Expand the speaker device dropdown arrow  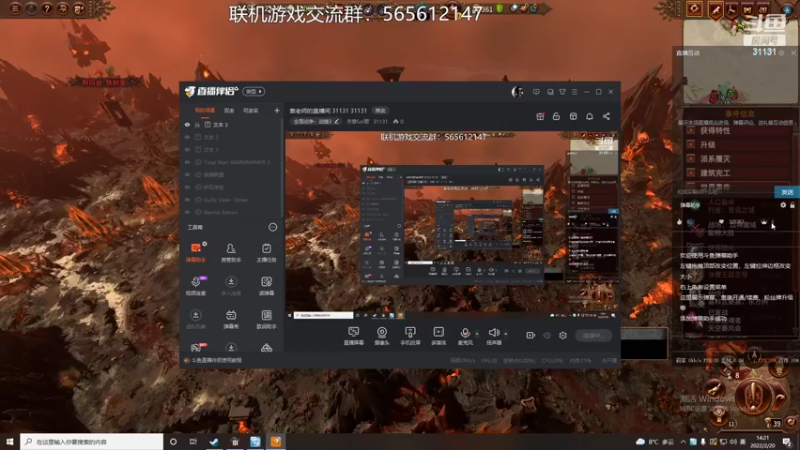[506, 334]
